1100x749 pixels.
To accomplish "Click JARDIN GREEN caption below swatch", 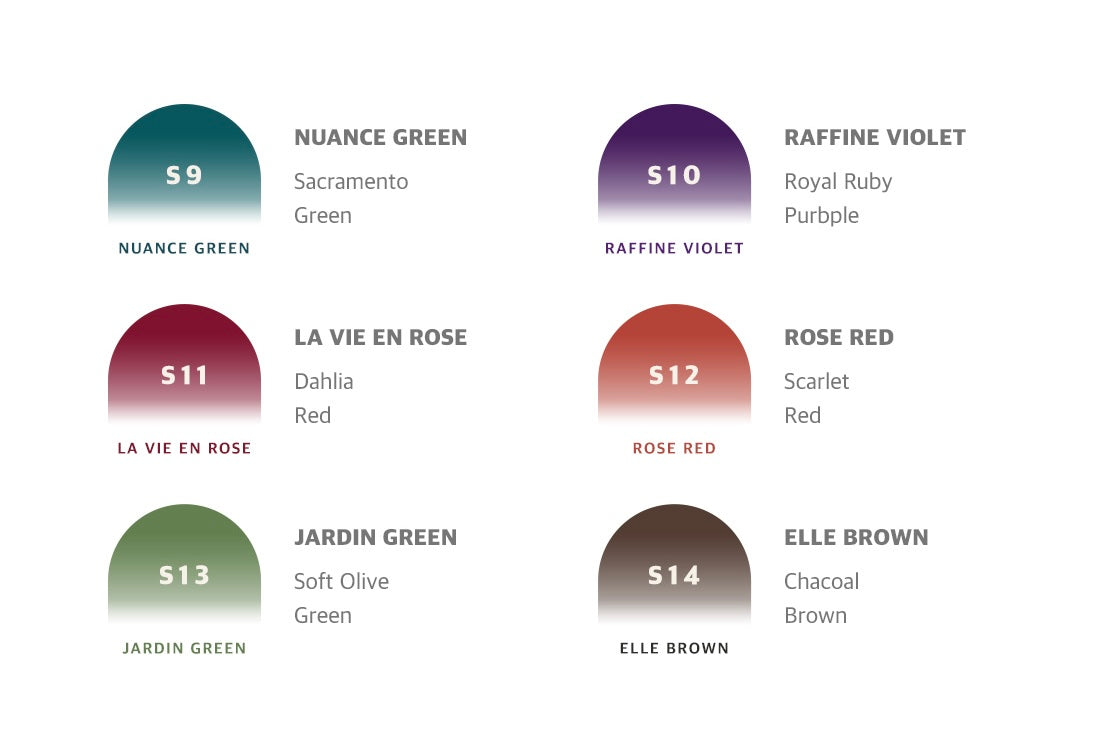I will point(184,648).
